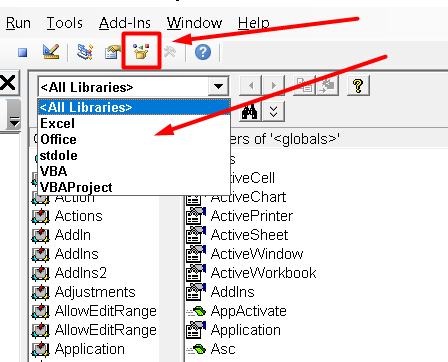This screenshot has width=448, height=362.
Task: Click the Go Back arrow button
Action: pos(251,86)
